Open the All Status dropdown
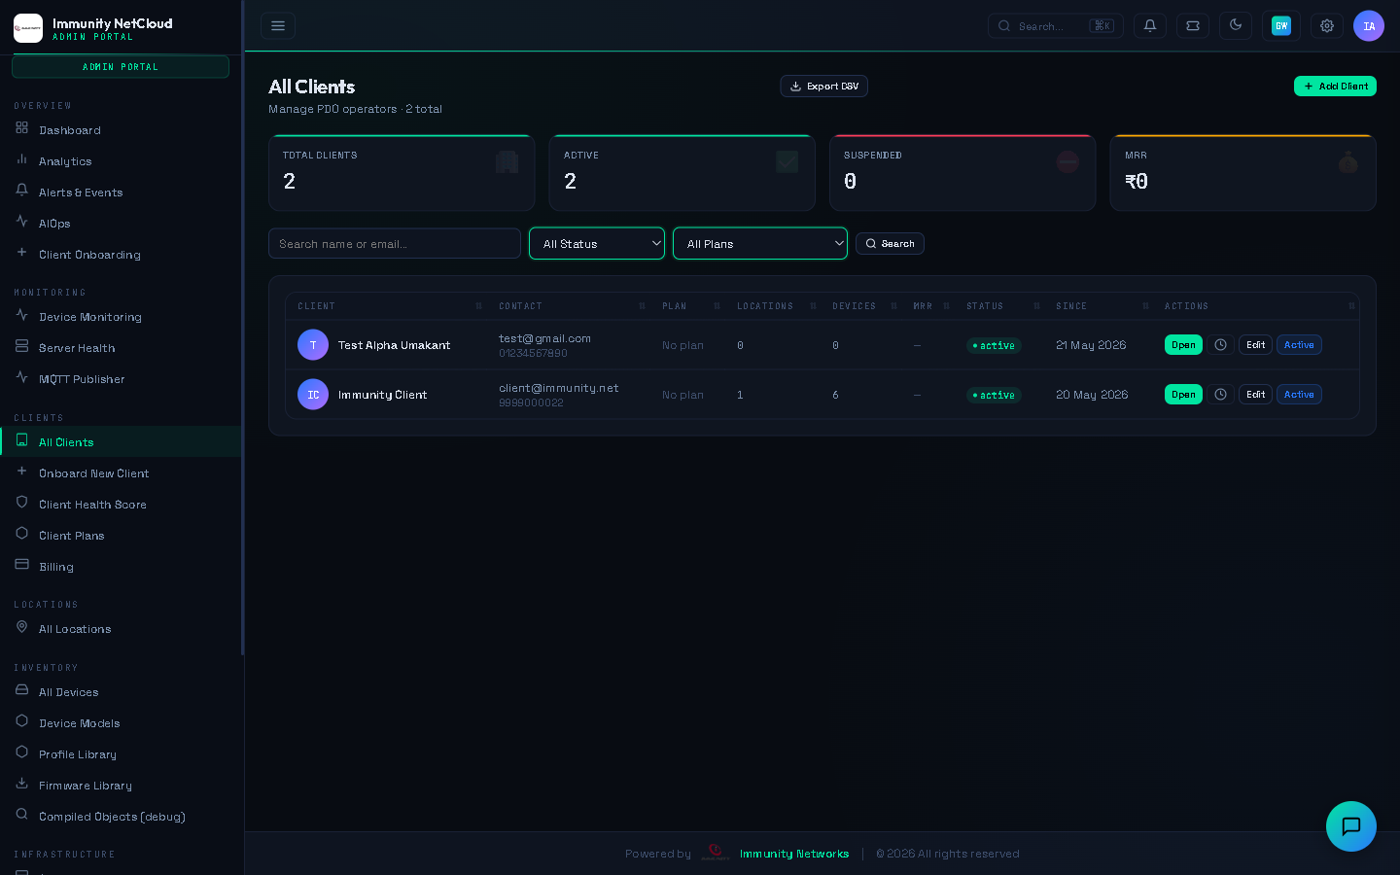The height and width of the screenshot is (875, 1400). (x=597, y=244)
